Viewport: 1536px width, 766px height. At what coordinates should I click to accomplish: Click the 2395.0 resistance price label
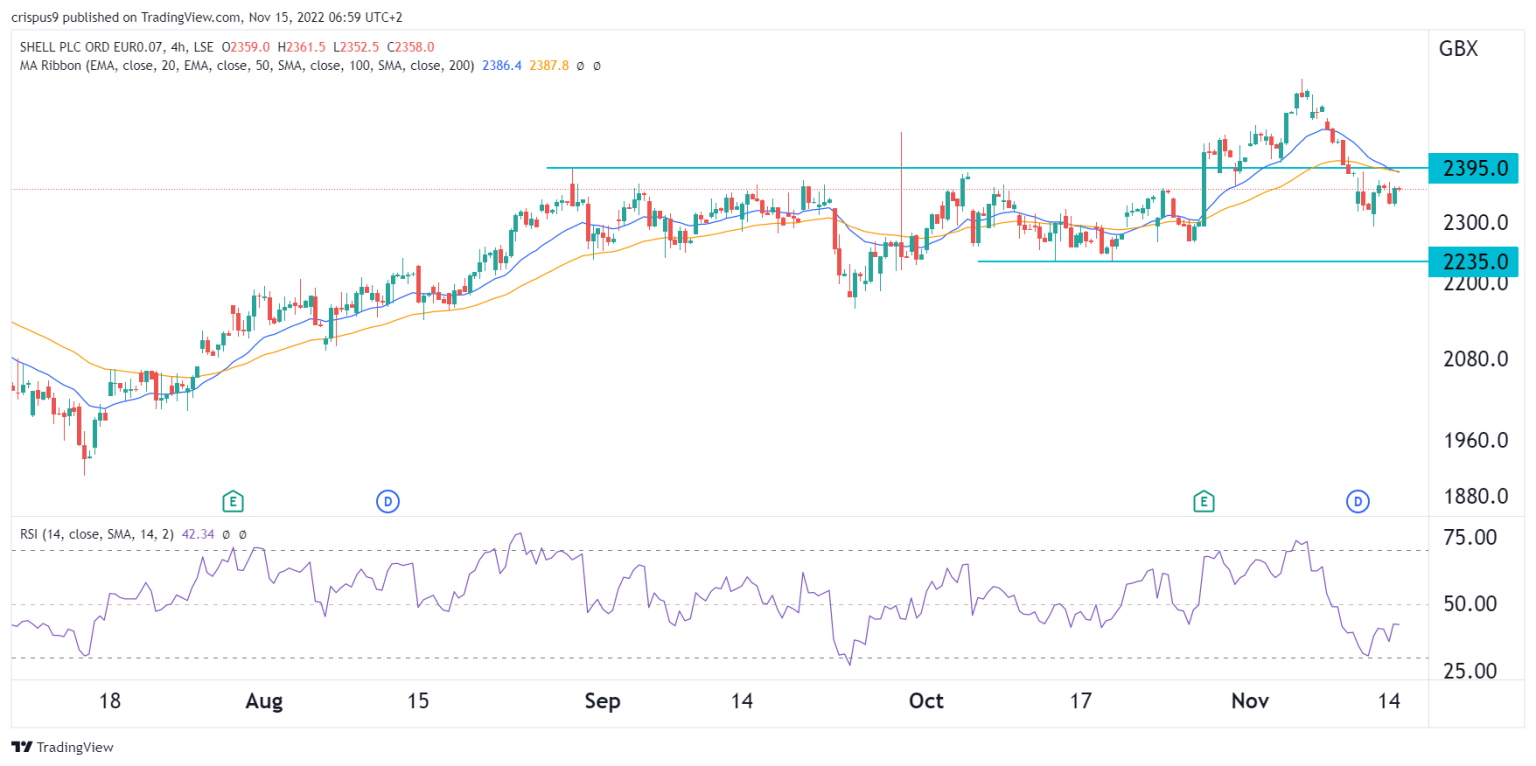[1474, 168]
